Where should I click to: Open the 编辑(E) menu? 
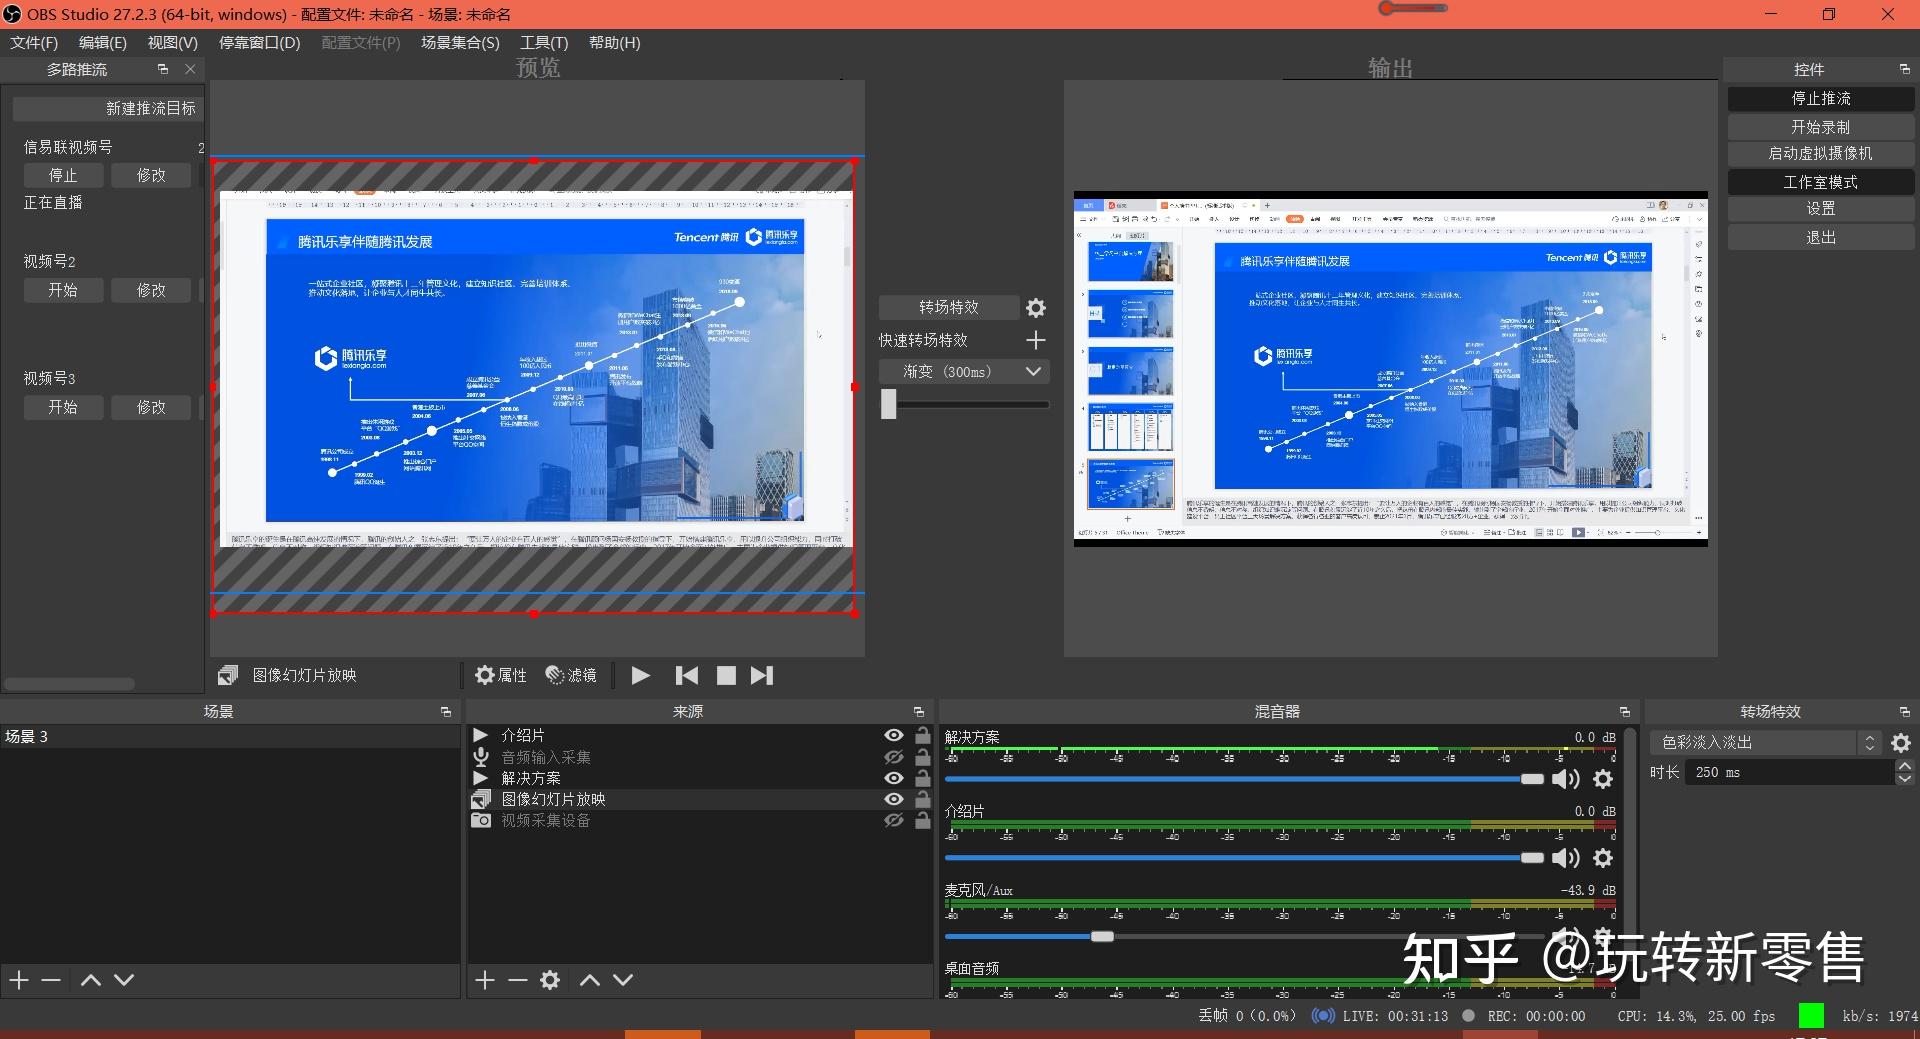pyautogui.click(x=103, y=42)
